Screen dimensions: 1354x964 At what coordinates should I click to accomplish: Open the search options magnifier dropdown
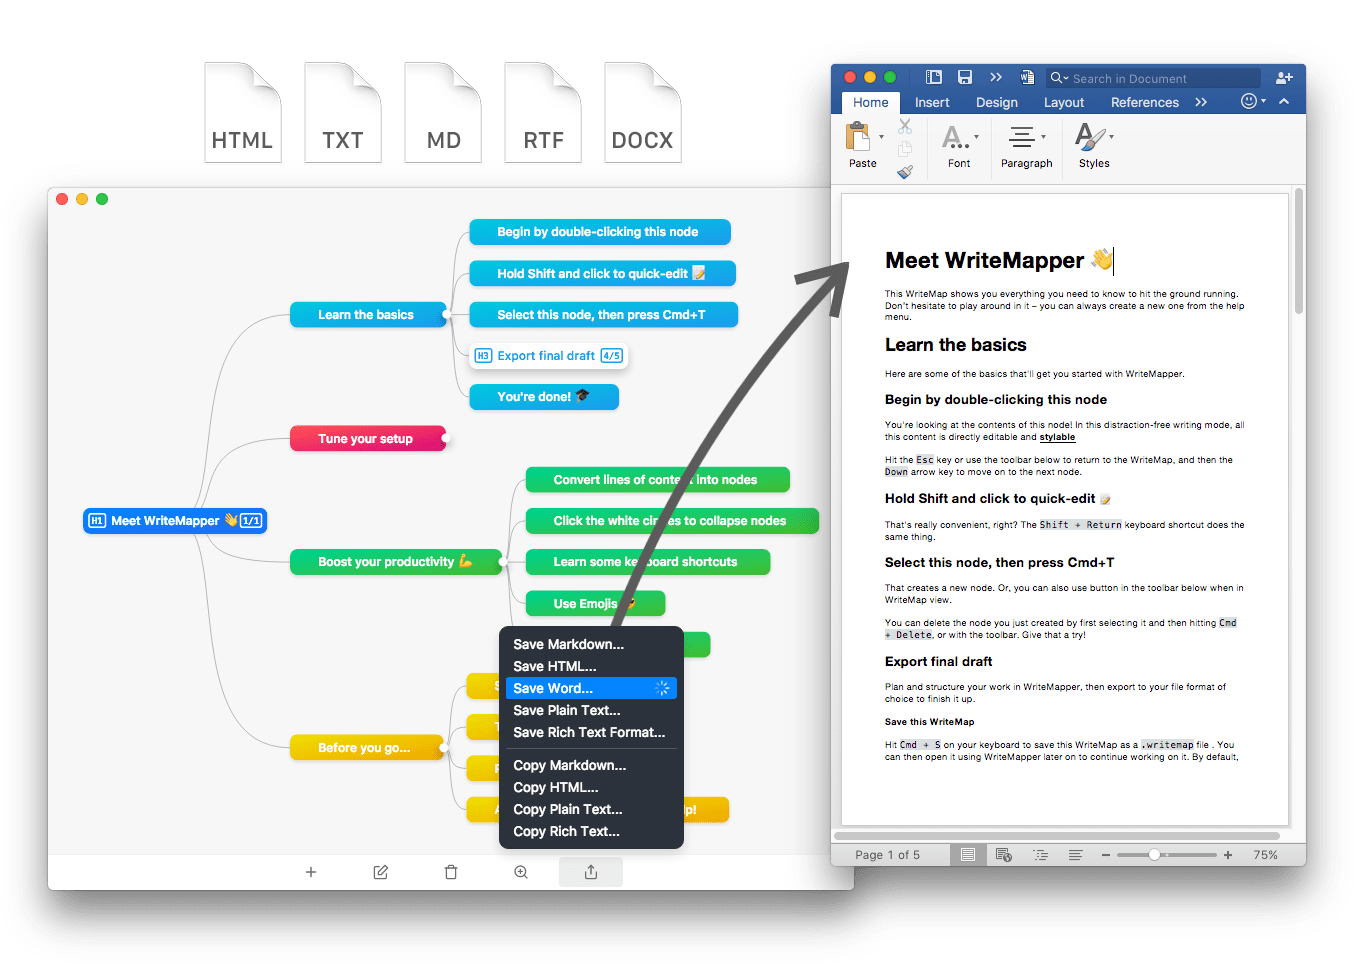coord(1059,78)
